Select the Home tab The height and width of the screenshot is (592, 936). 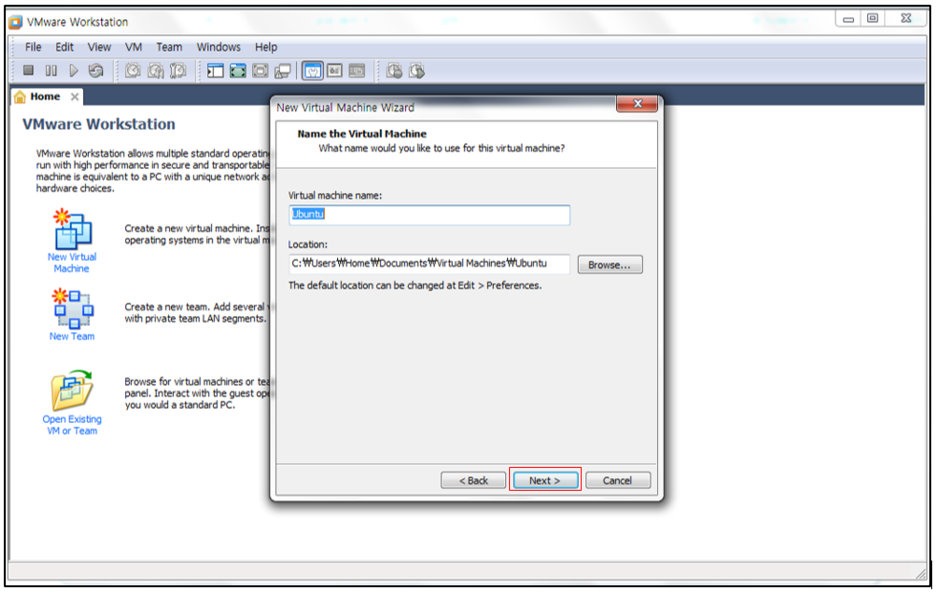point(45,97)
